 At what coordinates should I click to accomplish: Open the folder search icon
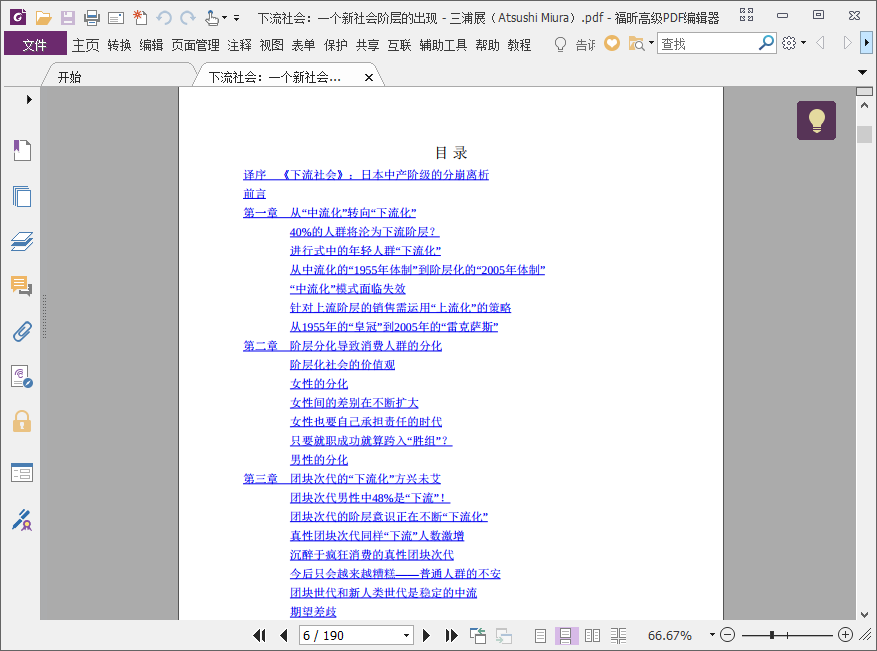638,44
